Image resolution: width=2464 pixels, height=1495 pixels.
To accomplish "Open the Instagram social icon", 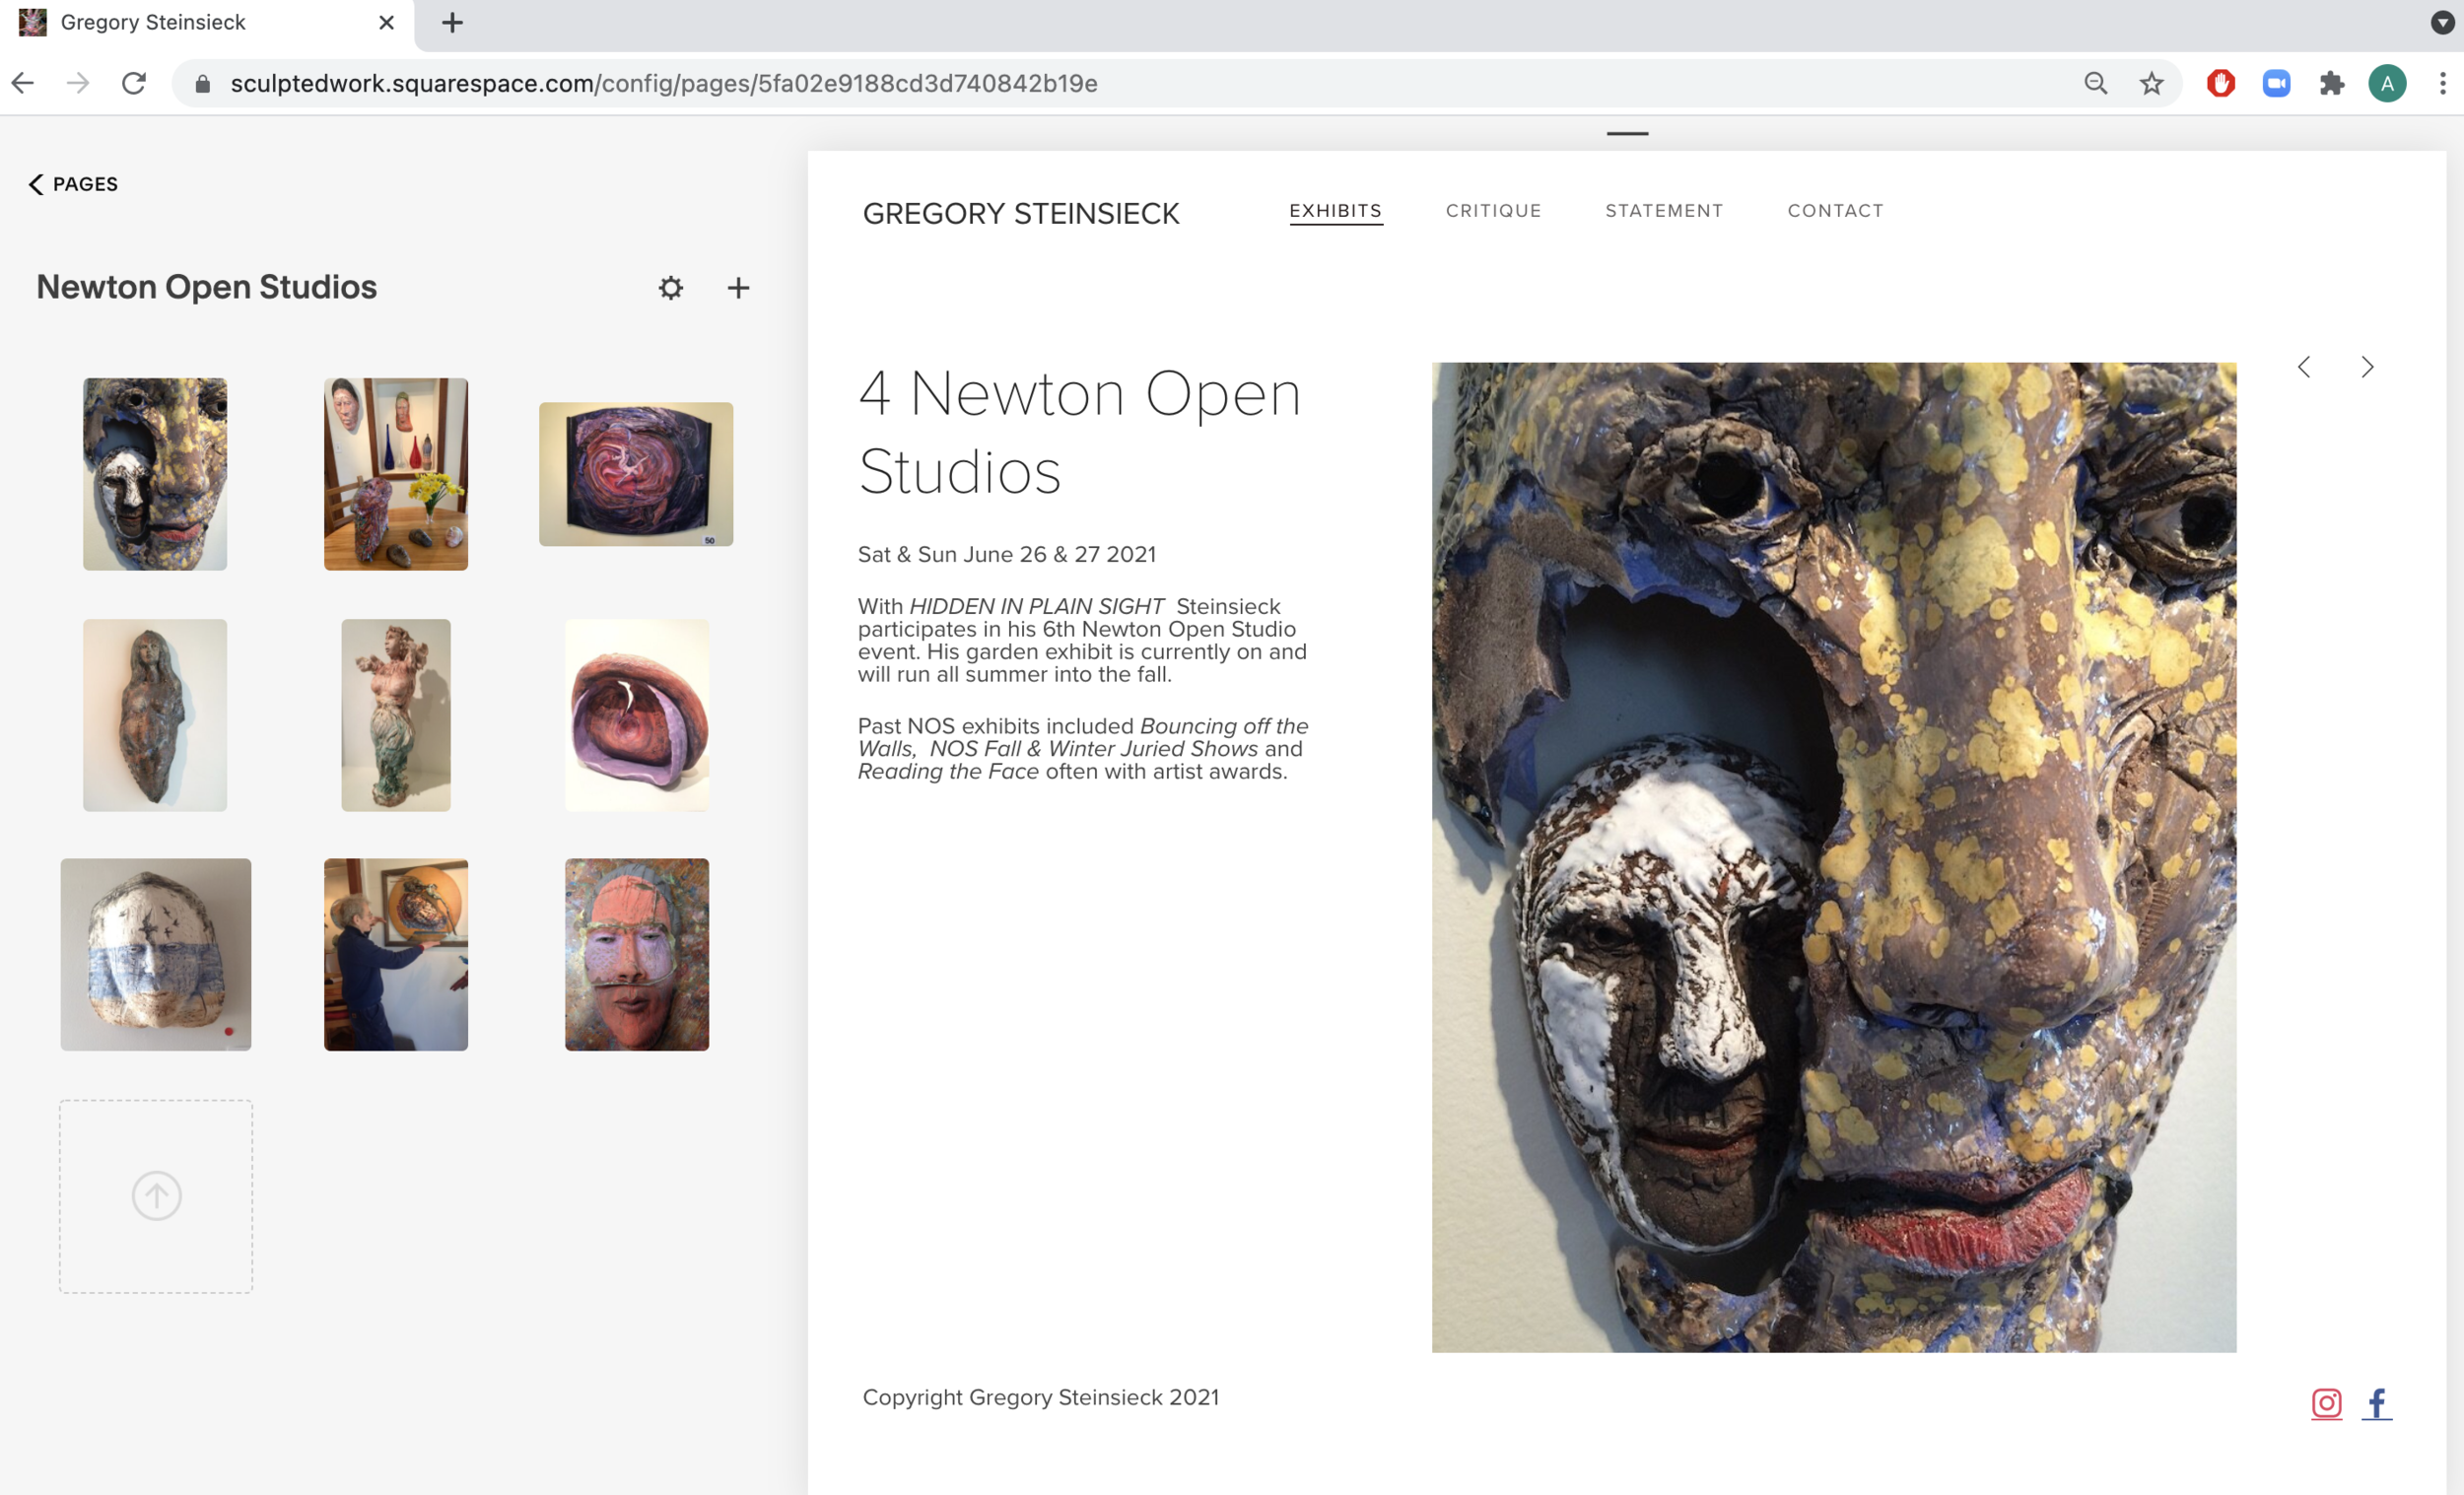I will 2326,1404.
